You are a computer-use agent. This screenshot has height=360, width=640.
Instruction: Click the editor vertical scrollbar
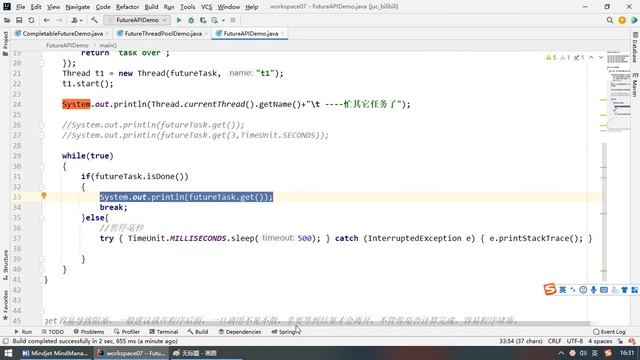point(604,211)
